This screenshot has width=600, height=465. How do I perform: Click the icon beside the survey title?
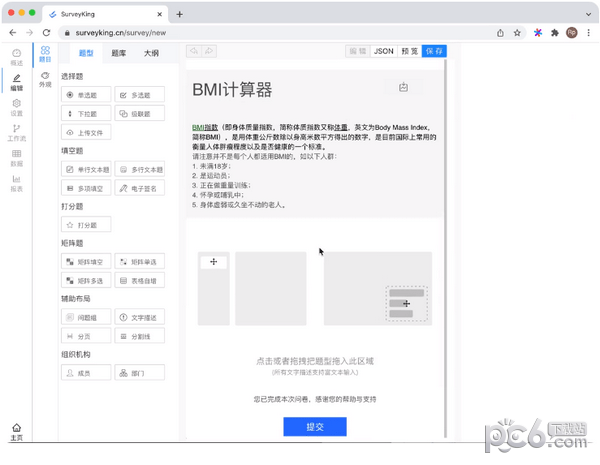point(403,87)
